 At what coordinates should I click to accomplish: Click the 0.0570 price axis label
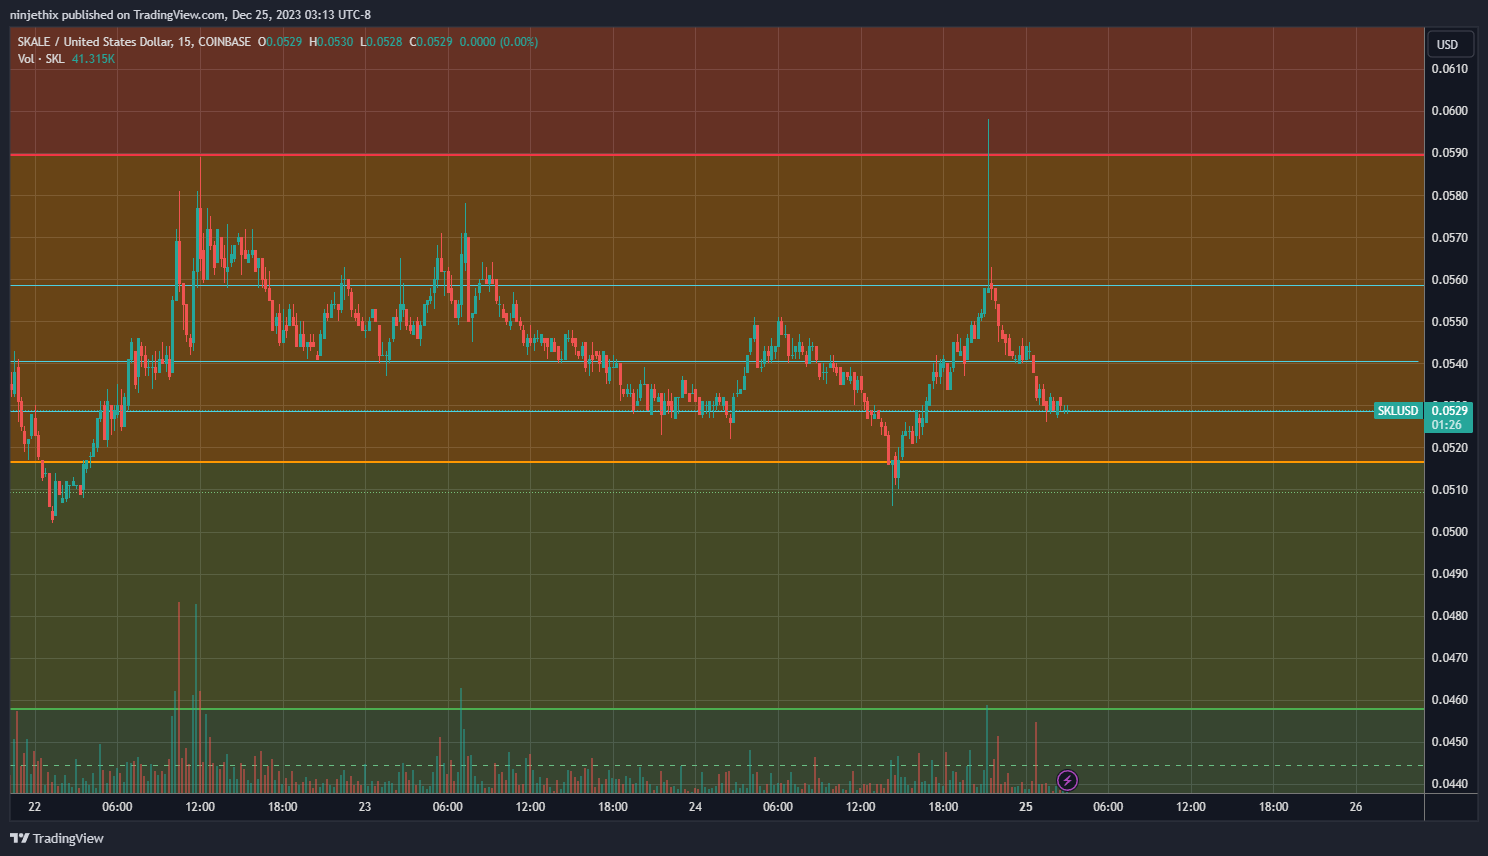[x=1449, y=238]
